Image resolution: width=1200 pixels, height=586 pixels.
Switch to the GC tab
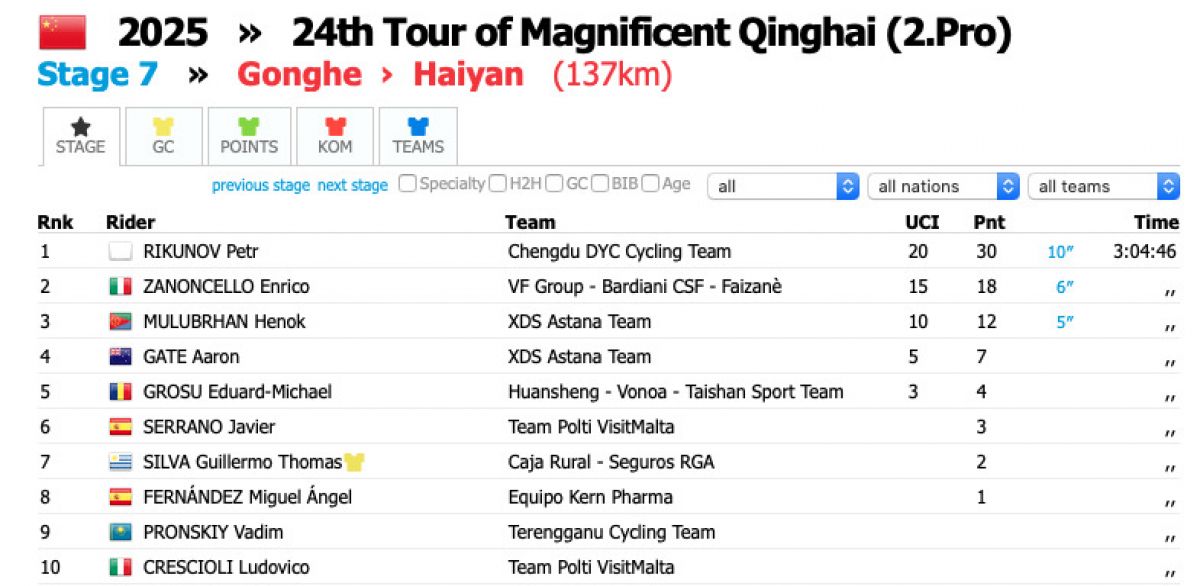163,136
